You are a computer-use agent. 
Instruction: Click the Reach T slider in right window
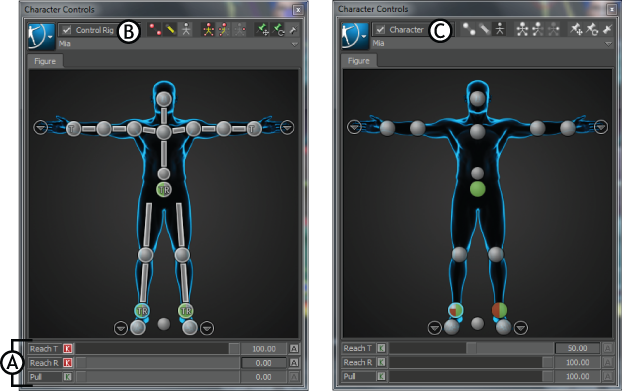471,348
